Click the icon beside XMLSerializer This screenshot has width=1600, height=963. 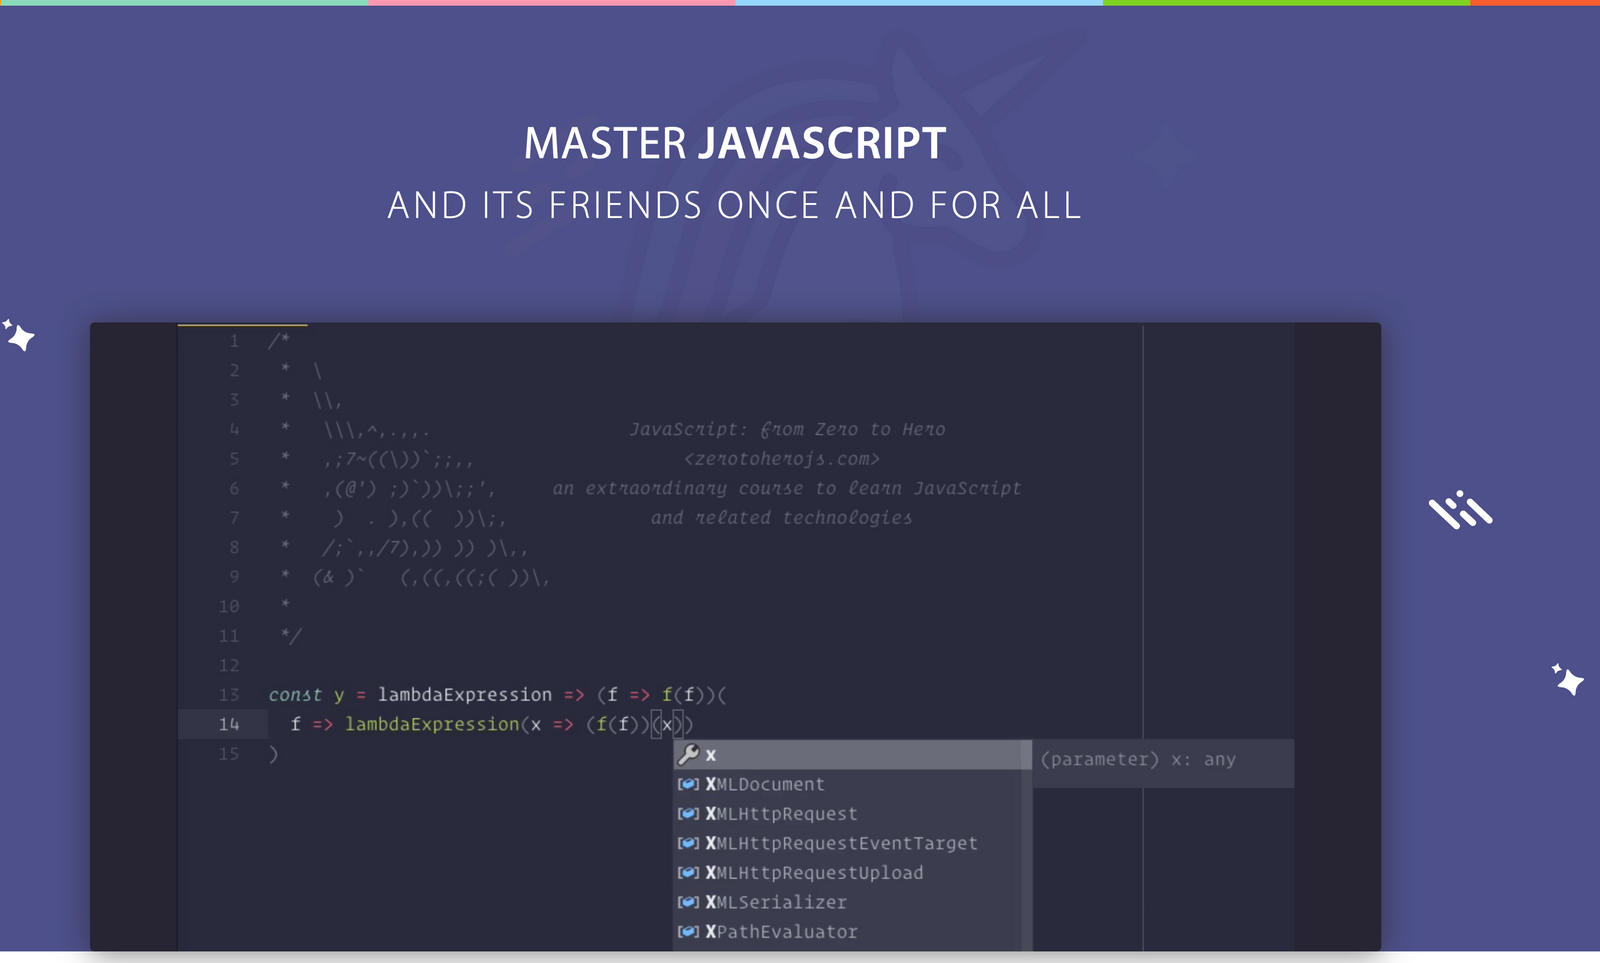[688, 902]
